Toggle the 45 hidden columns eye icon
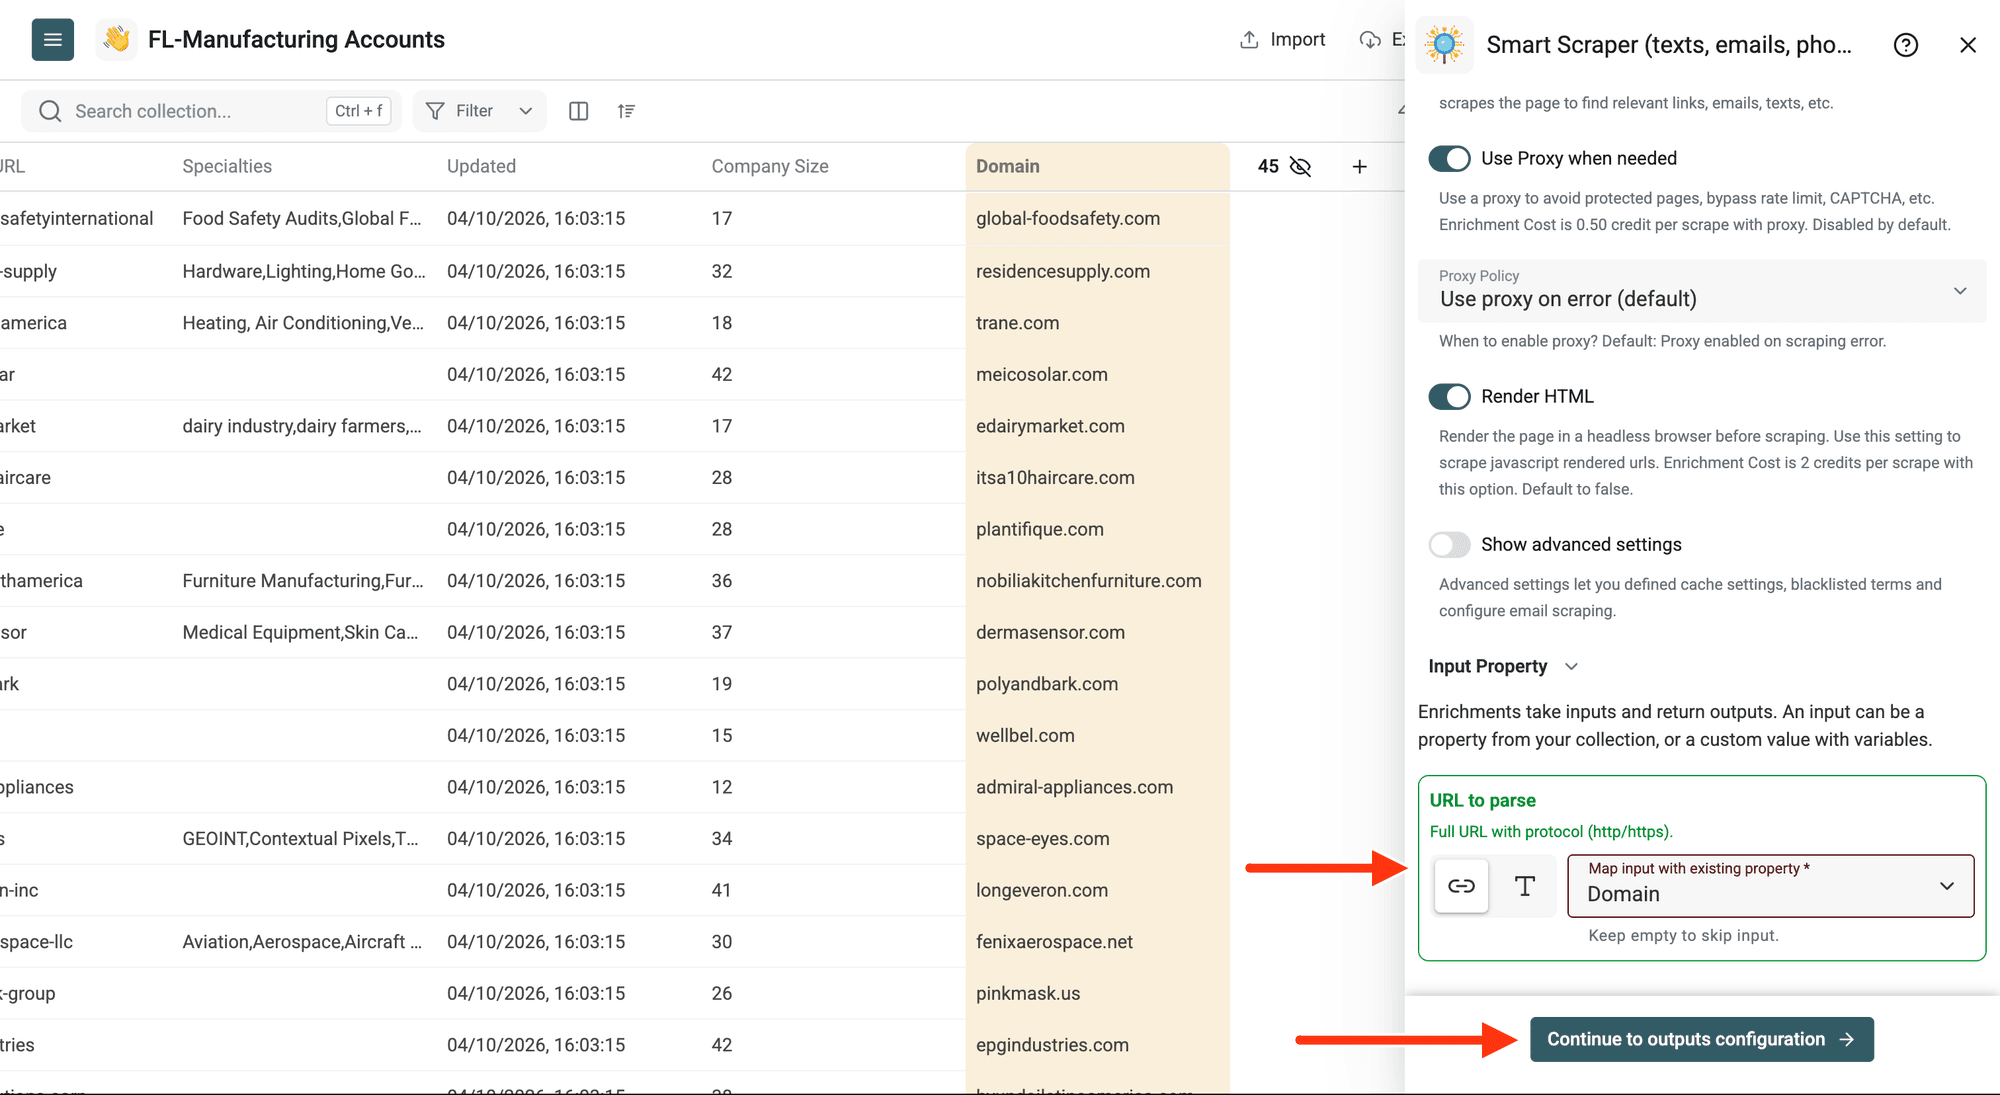The image size is (2000, 1095). pyautogui.click(x=1300, y=167)
